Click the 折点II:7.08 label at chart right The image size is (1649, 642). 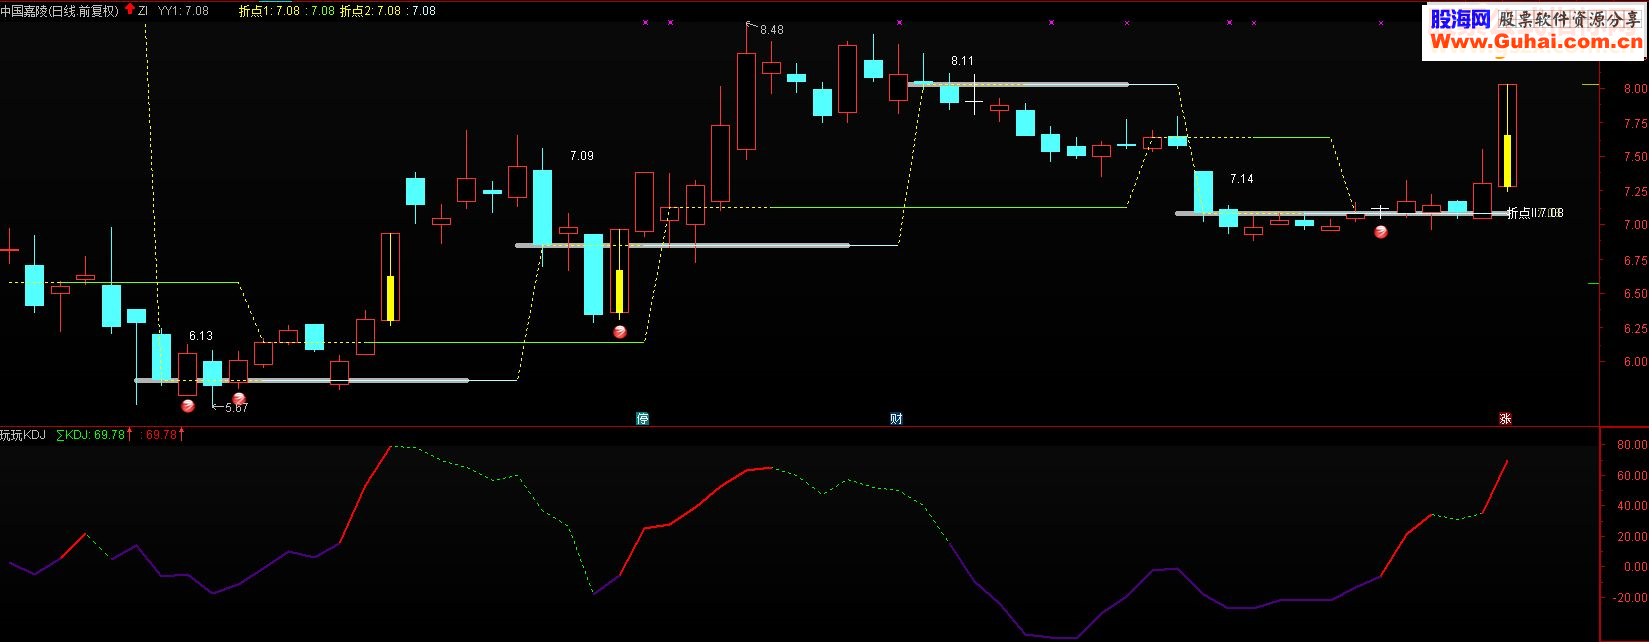pos(1535,213)
